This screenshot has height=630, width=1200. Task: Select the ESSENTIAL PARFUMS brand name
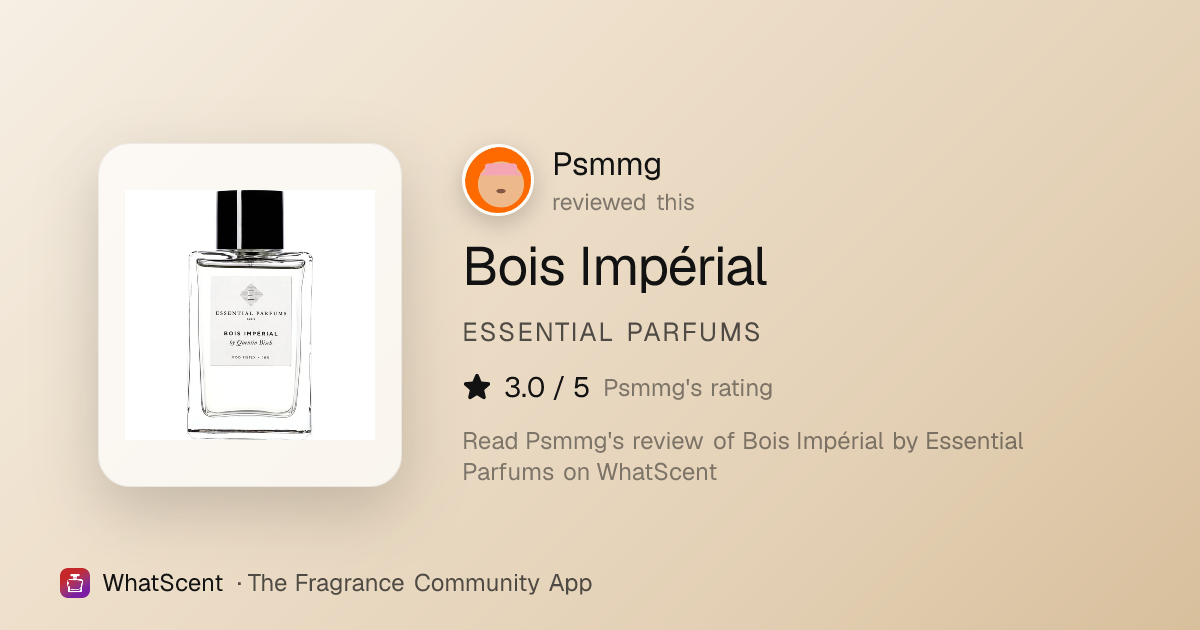tap(612, 333)
